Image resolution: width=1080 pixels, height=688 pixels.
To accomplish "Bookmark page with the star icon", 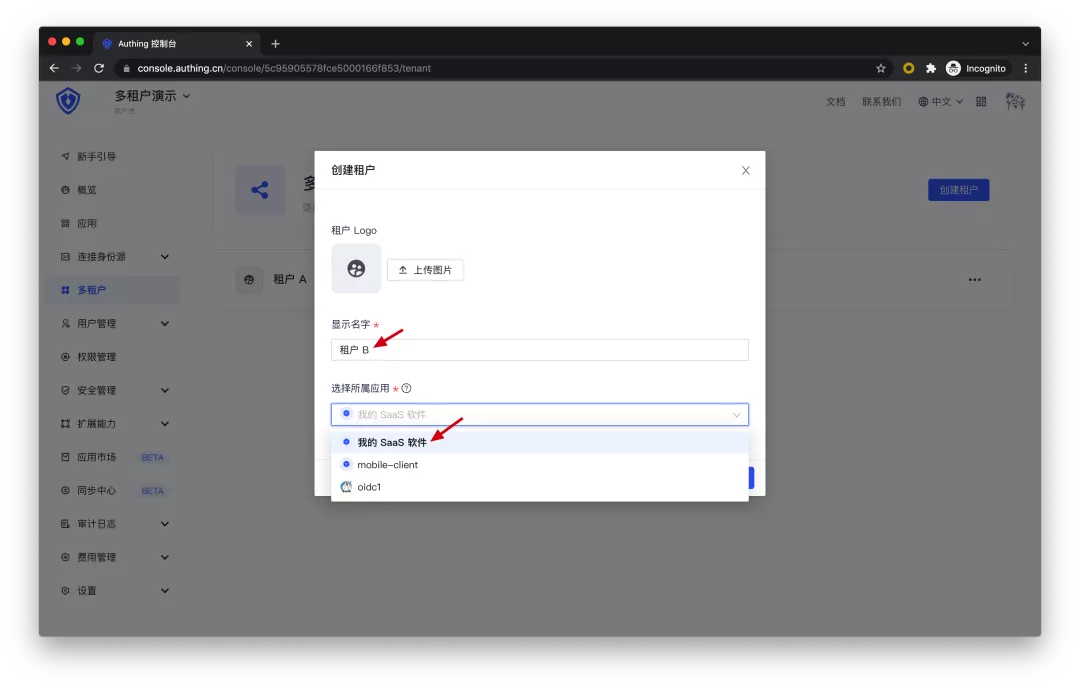I will [880, 68].
